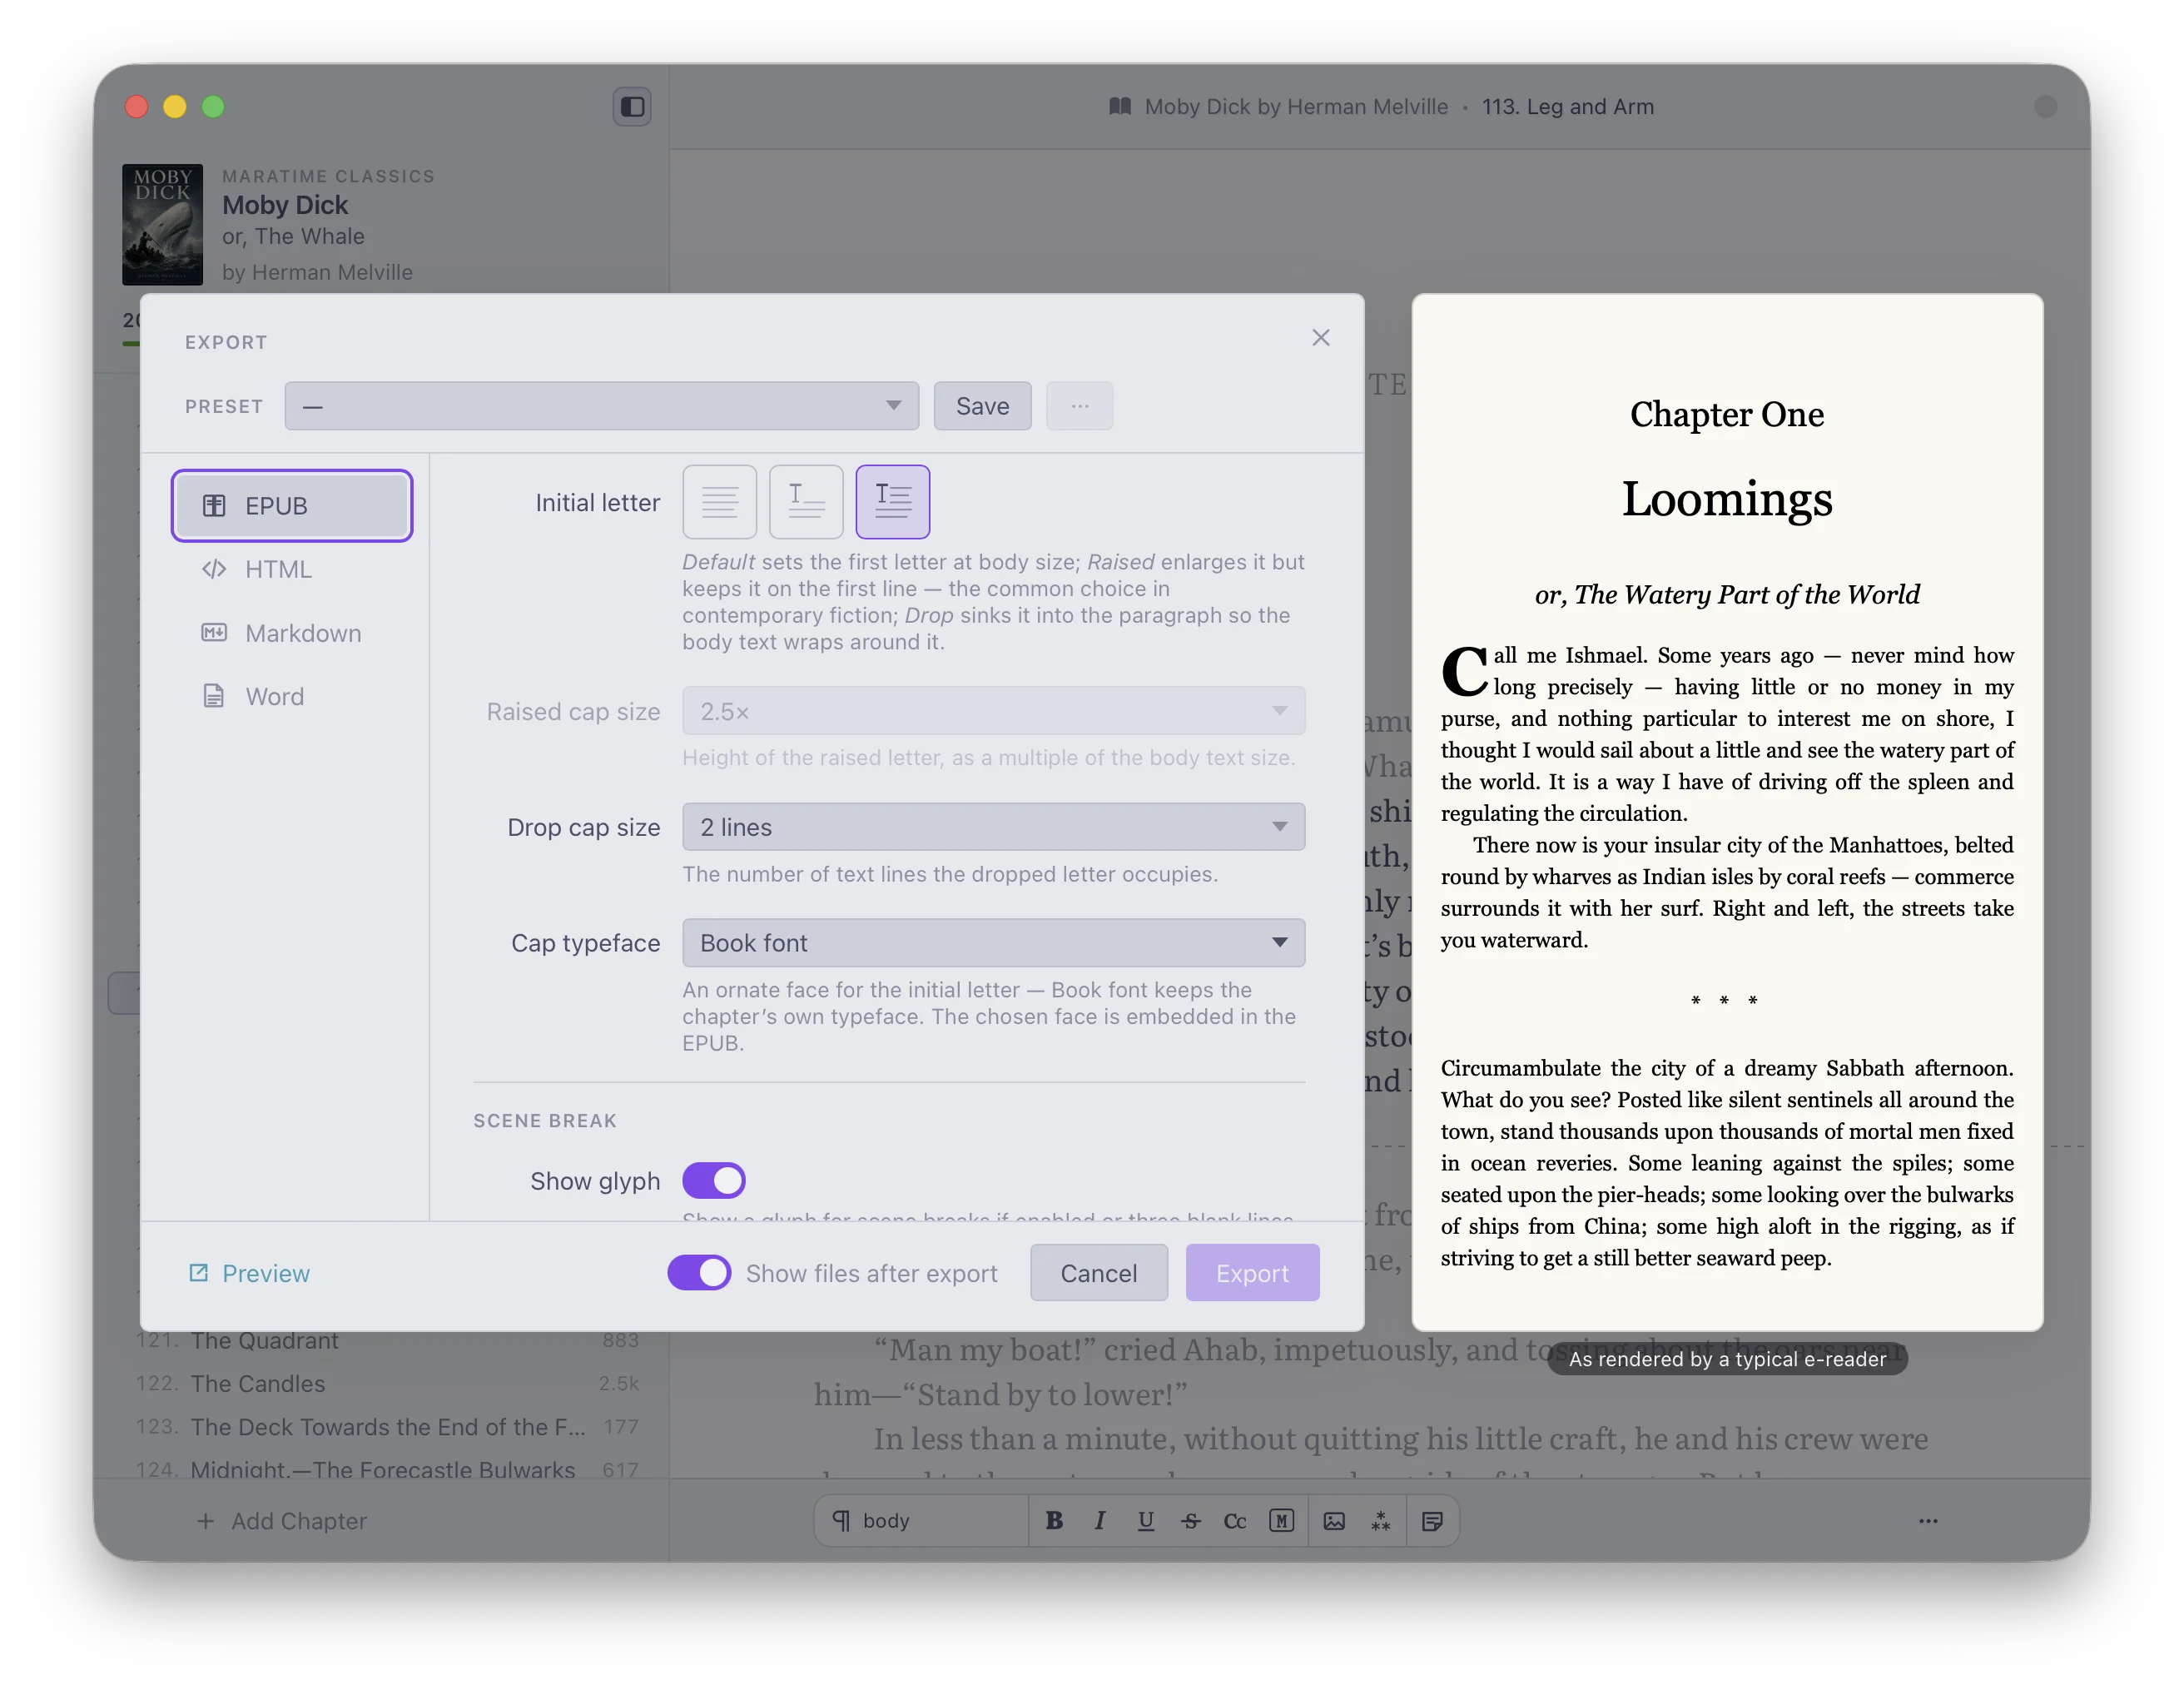Choose Raised initial letter style
This screenshot has height=1685, width=2184.
click(x=806, y=502)
